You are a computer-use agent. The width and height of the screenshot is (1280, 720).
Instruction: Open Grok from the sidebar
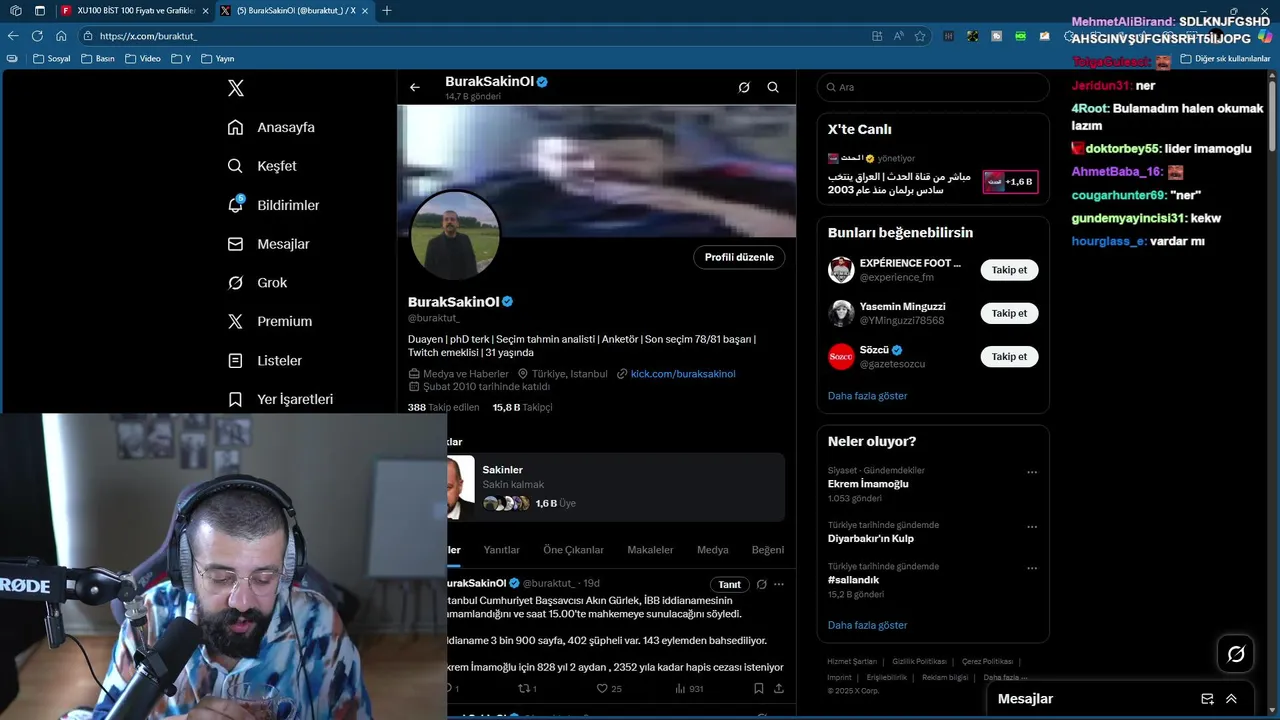point(257,283)
